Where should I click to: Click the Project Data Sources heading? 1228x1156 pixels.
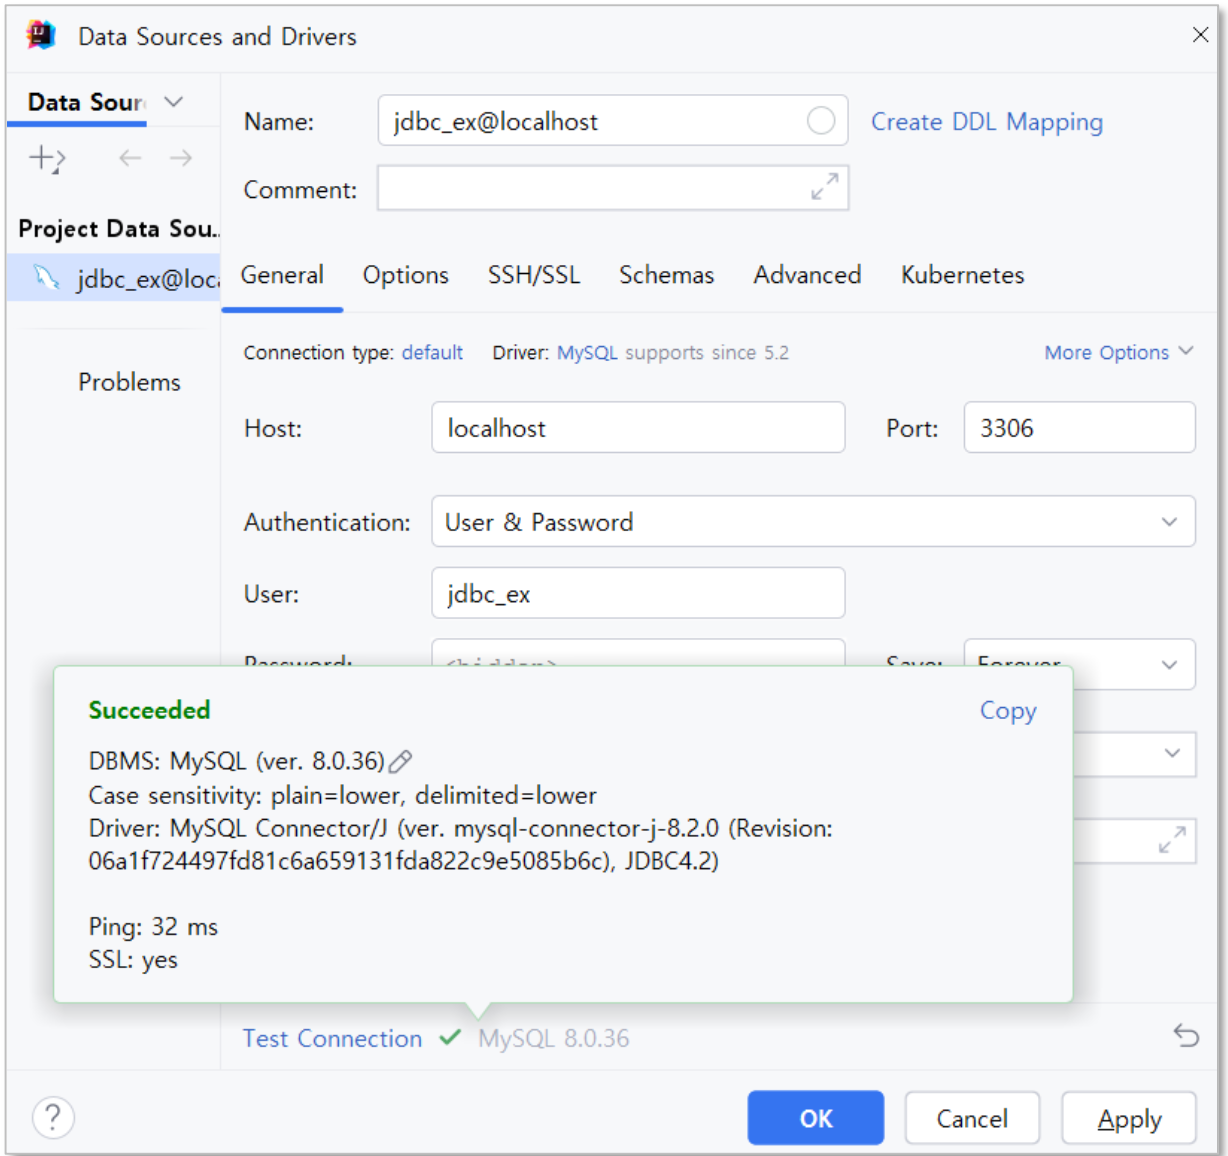[118, 229]
